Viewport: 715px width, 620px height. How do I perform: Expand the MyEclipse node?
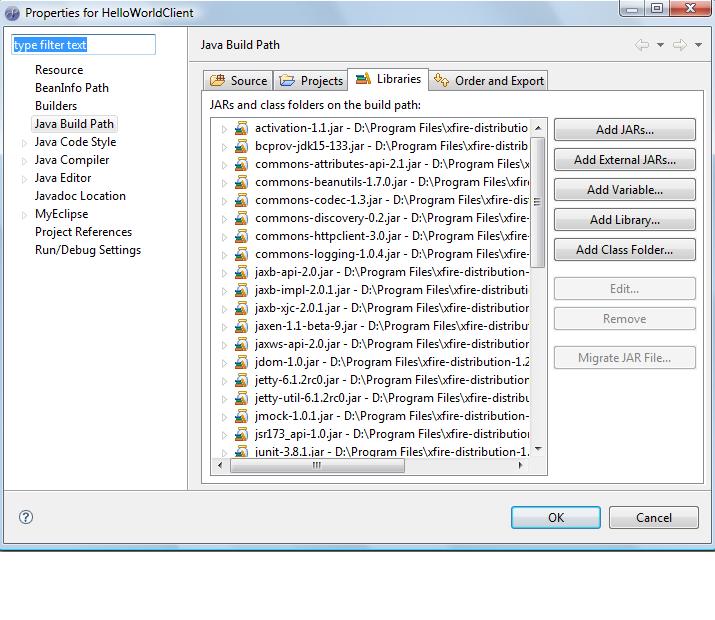pyautogui.click(x=25, y=215)
